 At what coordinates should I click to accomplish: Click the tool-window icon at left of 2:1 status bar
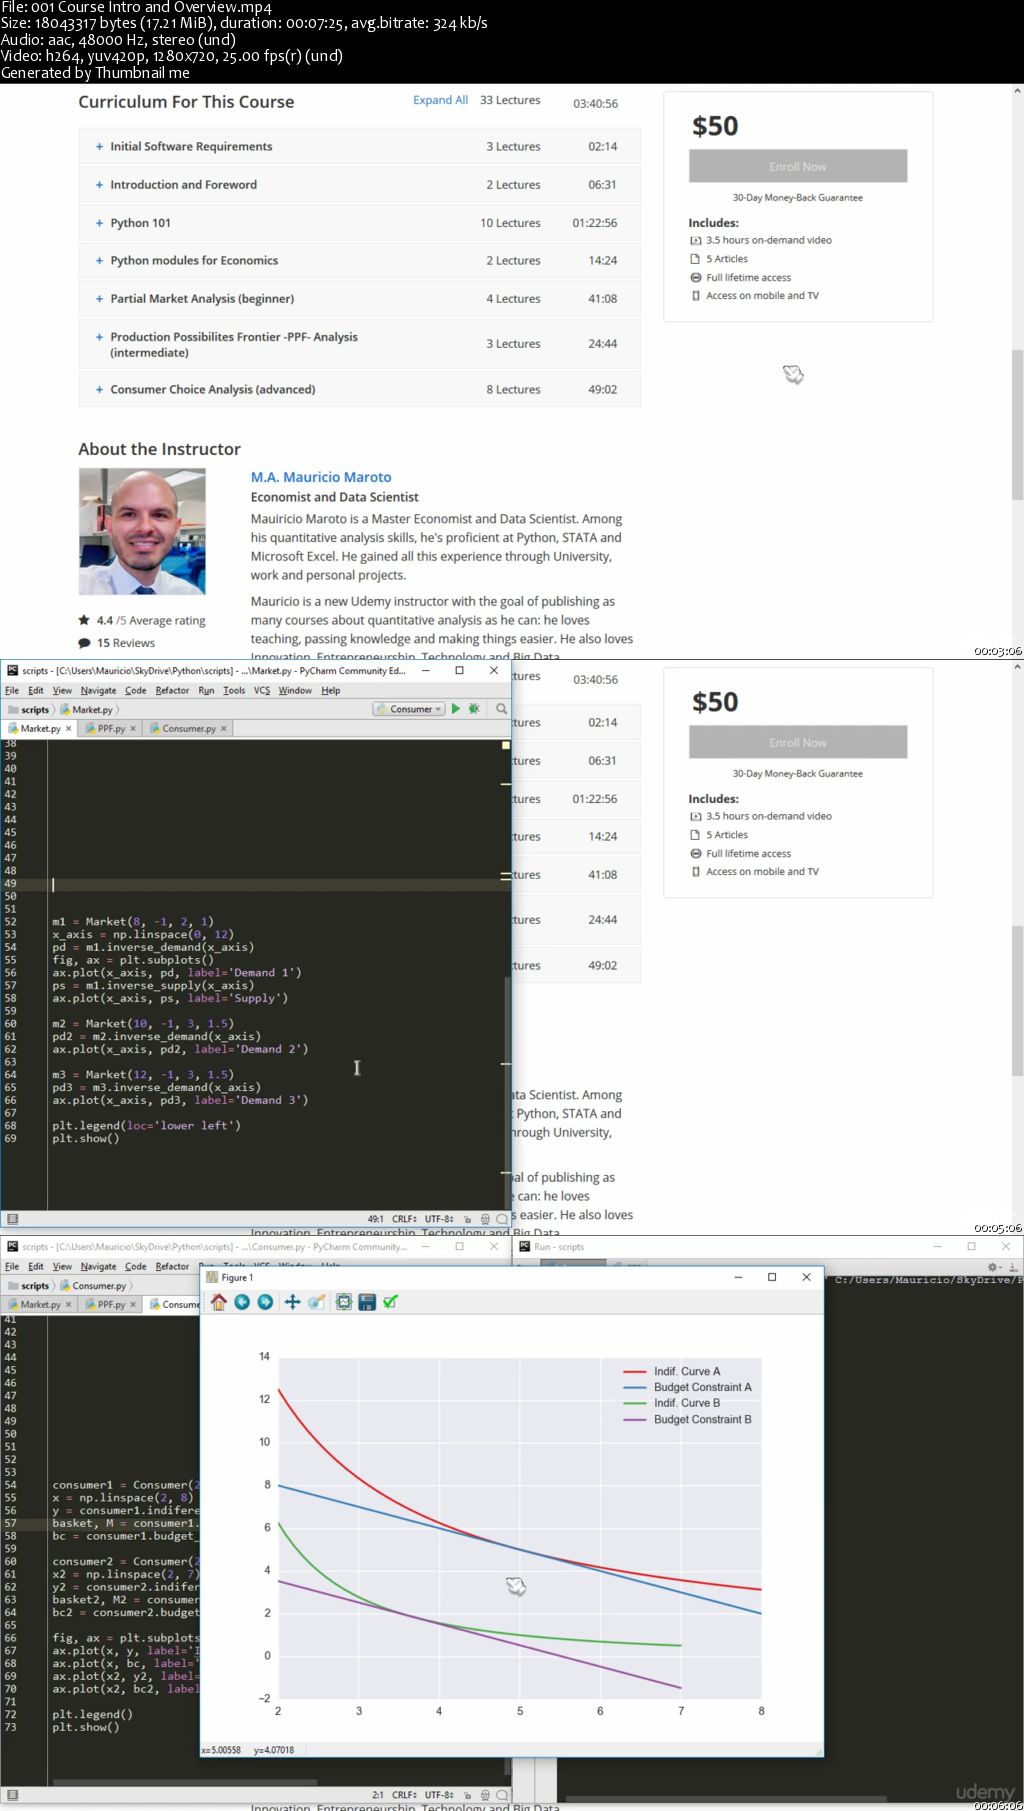(13, 1795)
